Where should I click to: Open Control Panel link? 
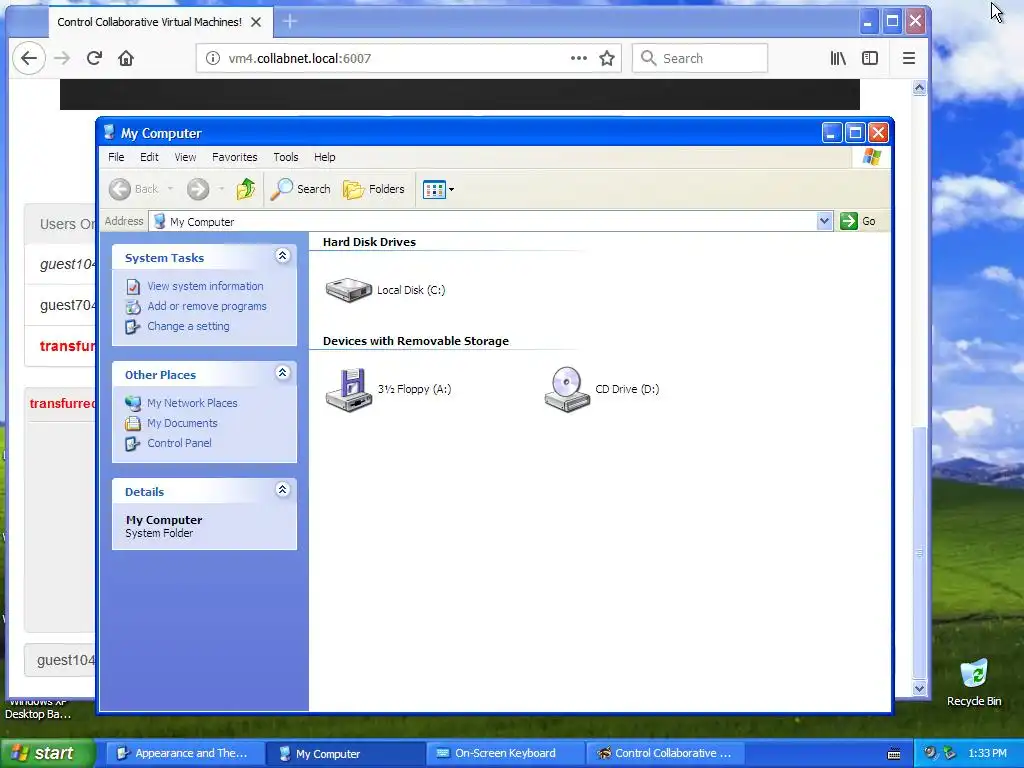[x=179, y=443]
